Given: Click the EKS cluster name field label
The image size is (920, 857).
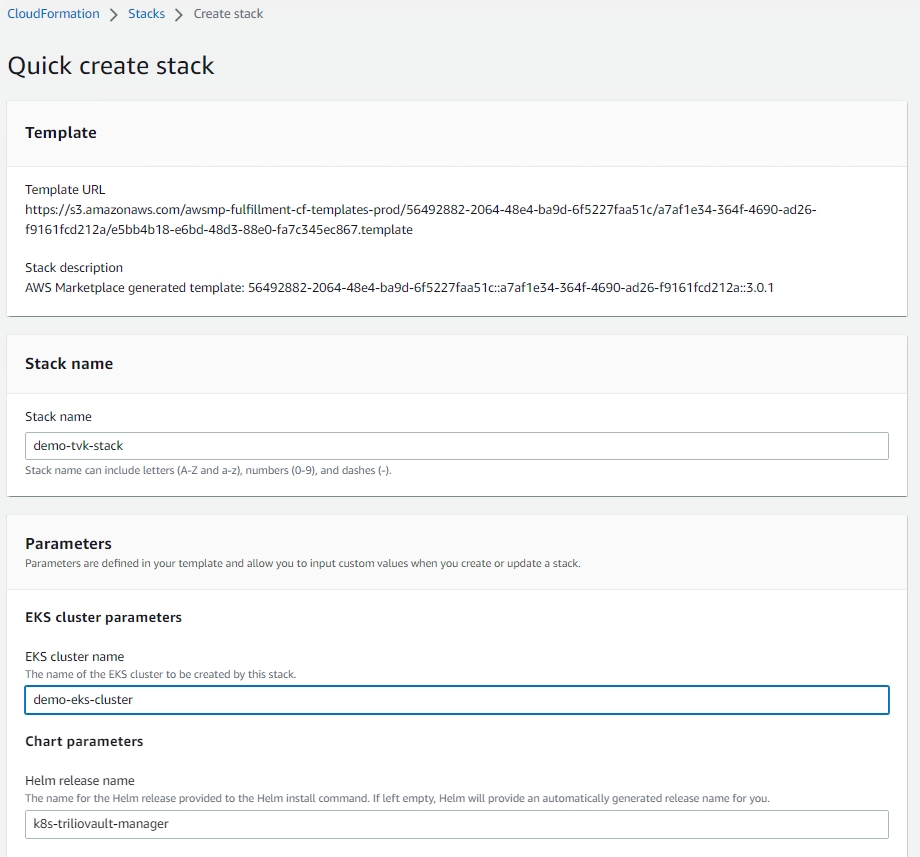Looking at the screenshot, I should pos(75,657).
